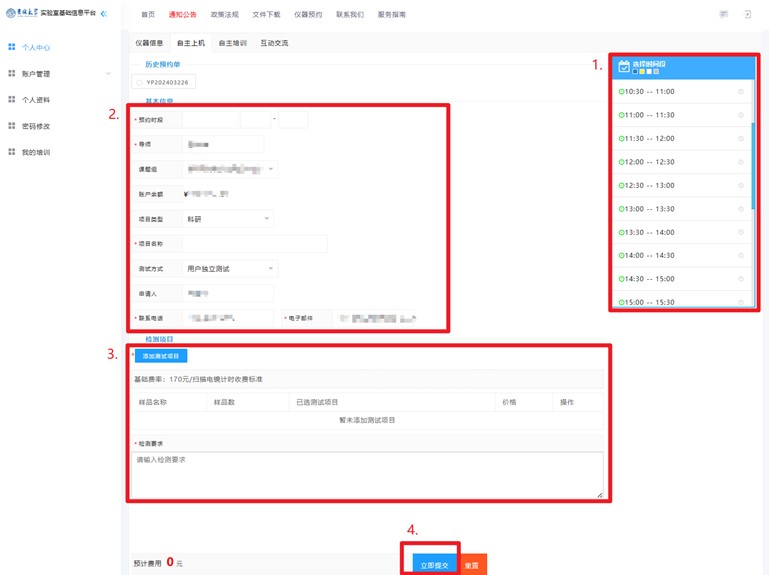Click the logout icon at top right
The width and height of the screenshot is (769, 575).
coord(747,14)
